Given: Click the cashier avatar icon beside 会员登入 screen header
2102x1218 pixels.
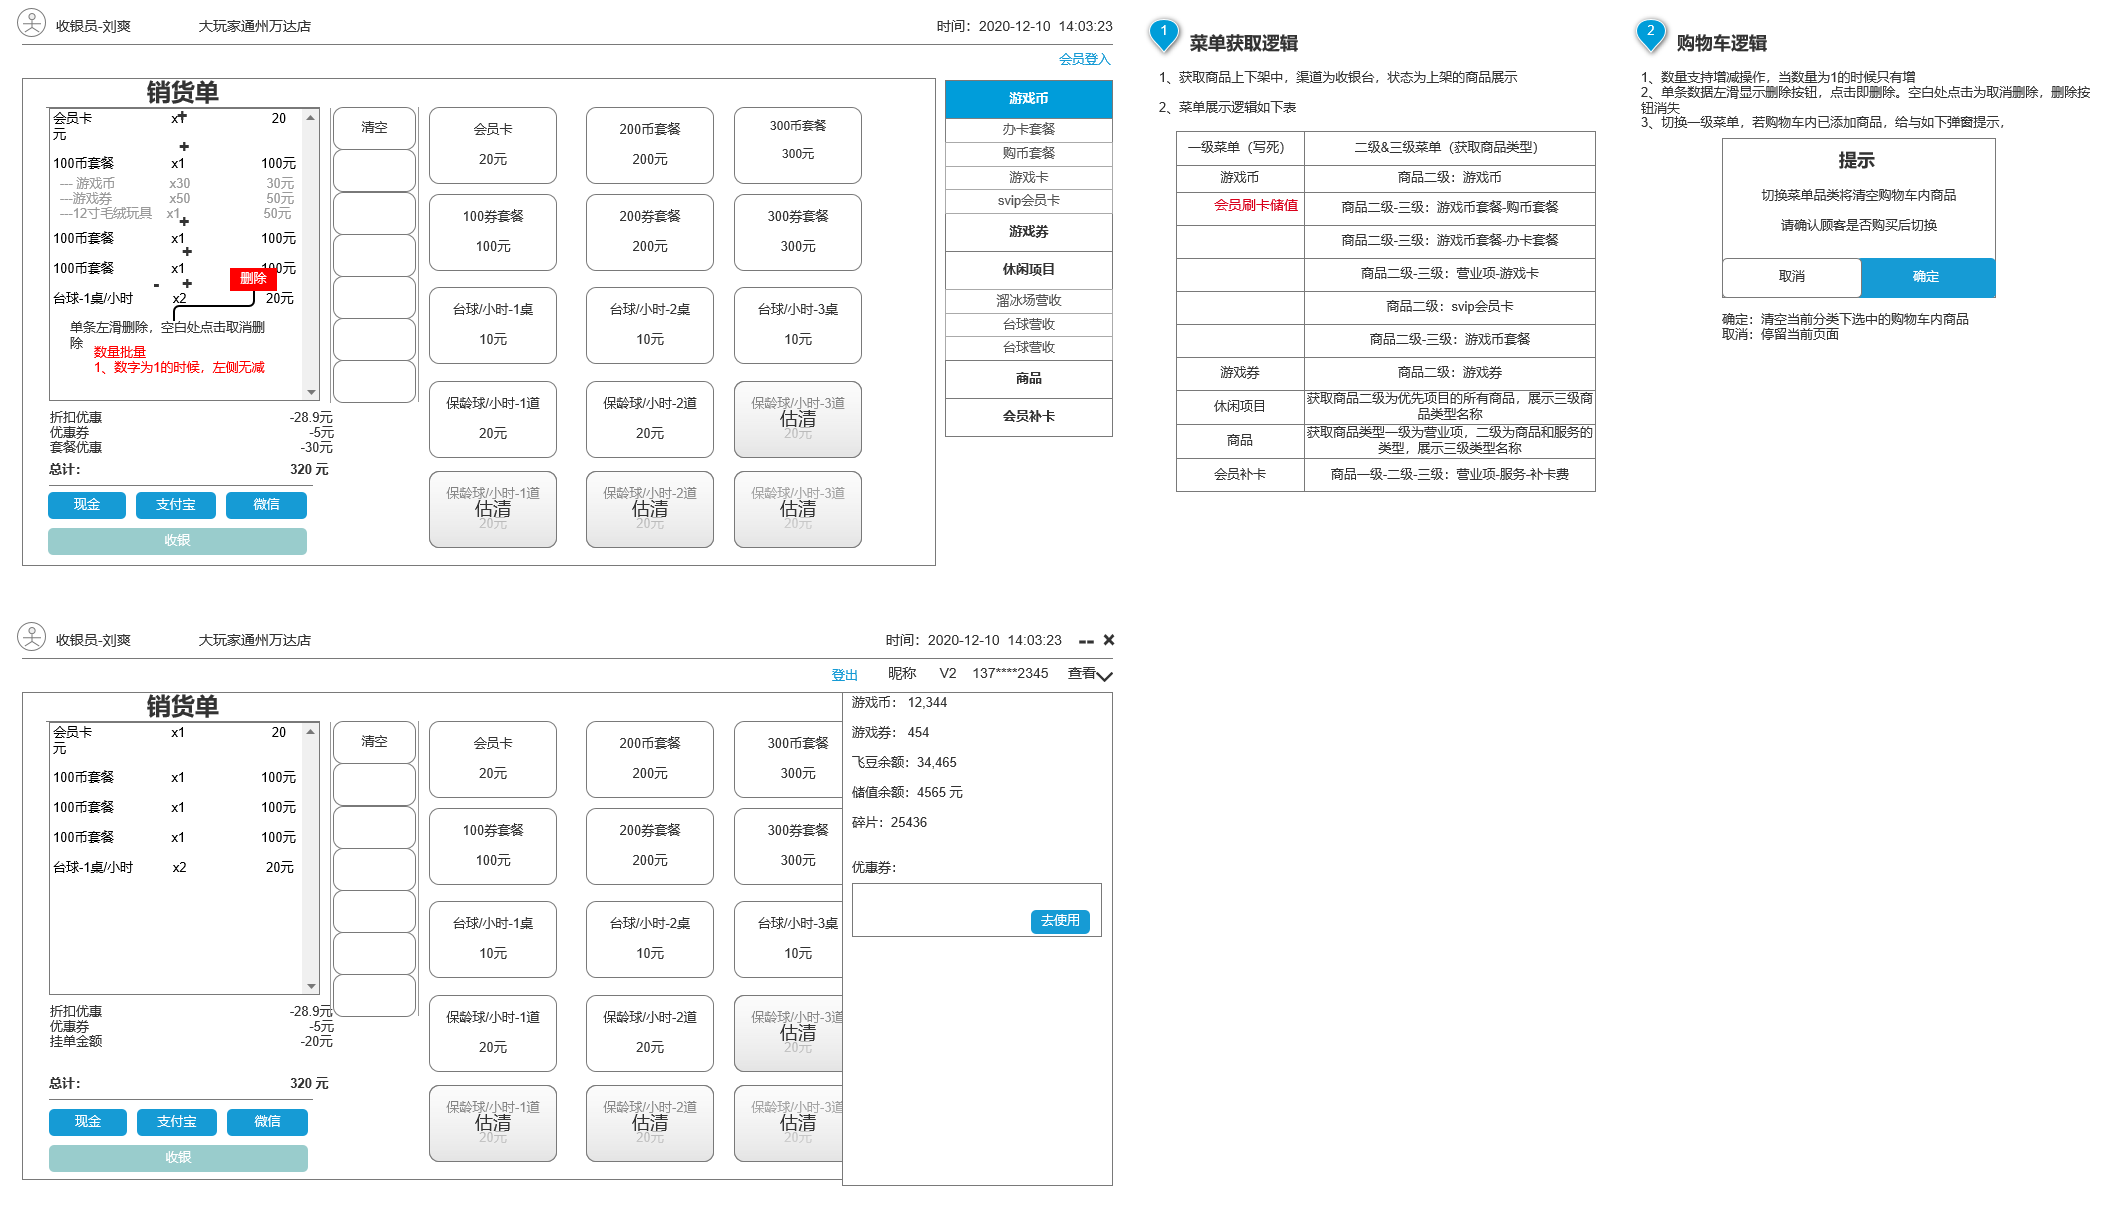Looking at the screenshot, I should pos(32,22).
